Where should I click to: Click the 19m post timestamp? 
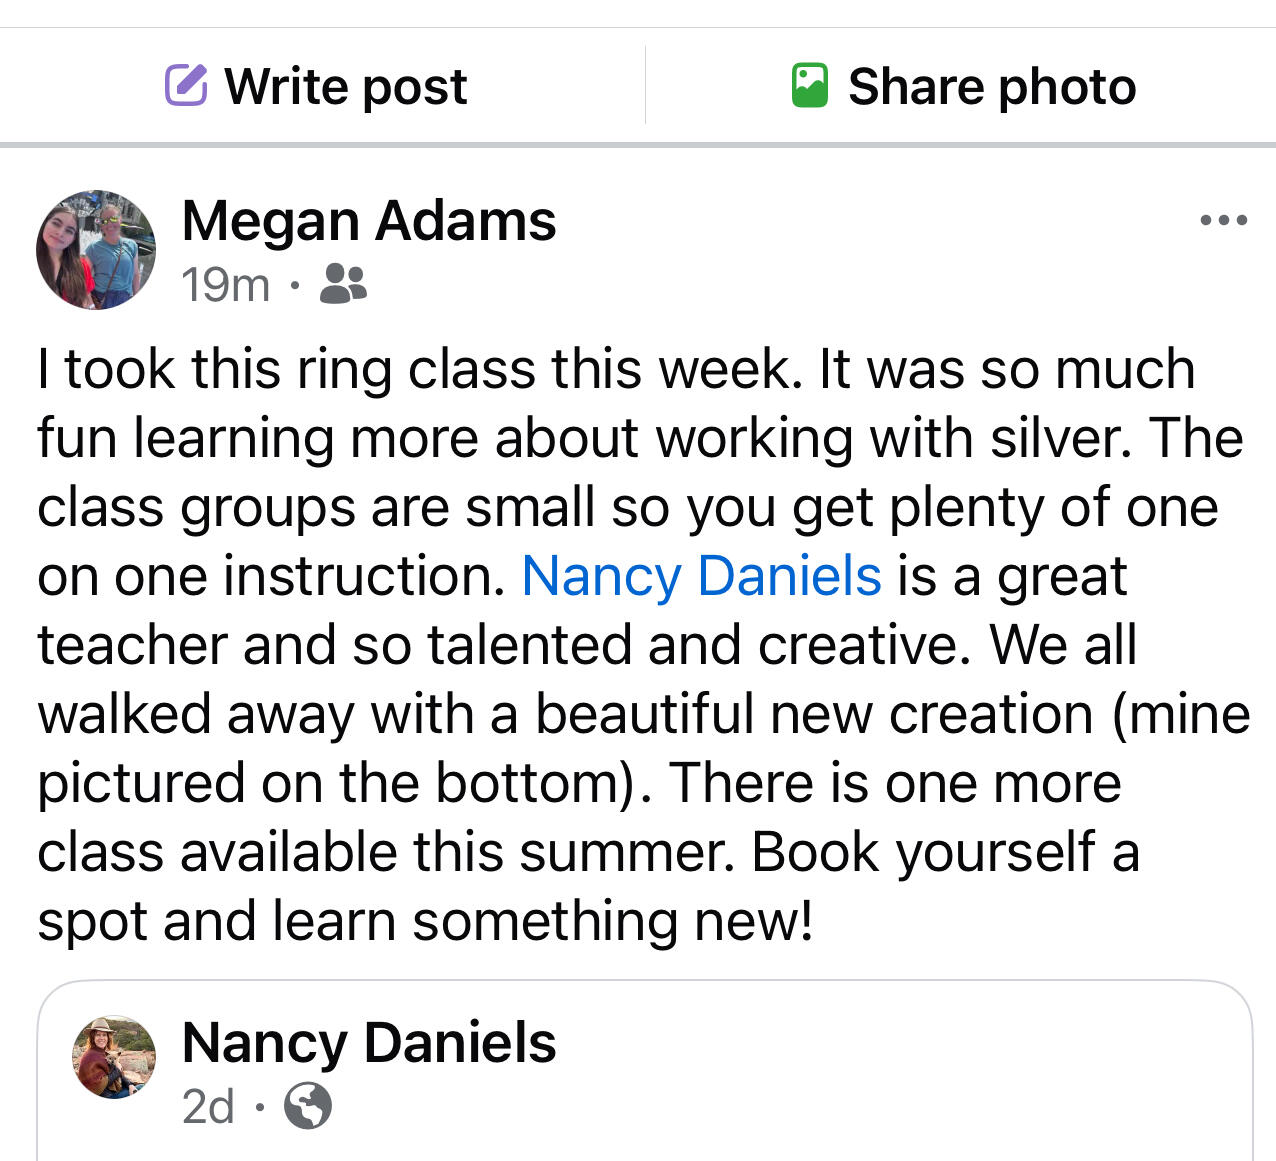(225, 285)
